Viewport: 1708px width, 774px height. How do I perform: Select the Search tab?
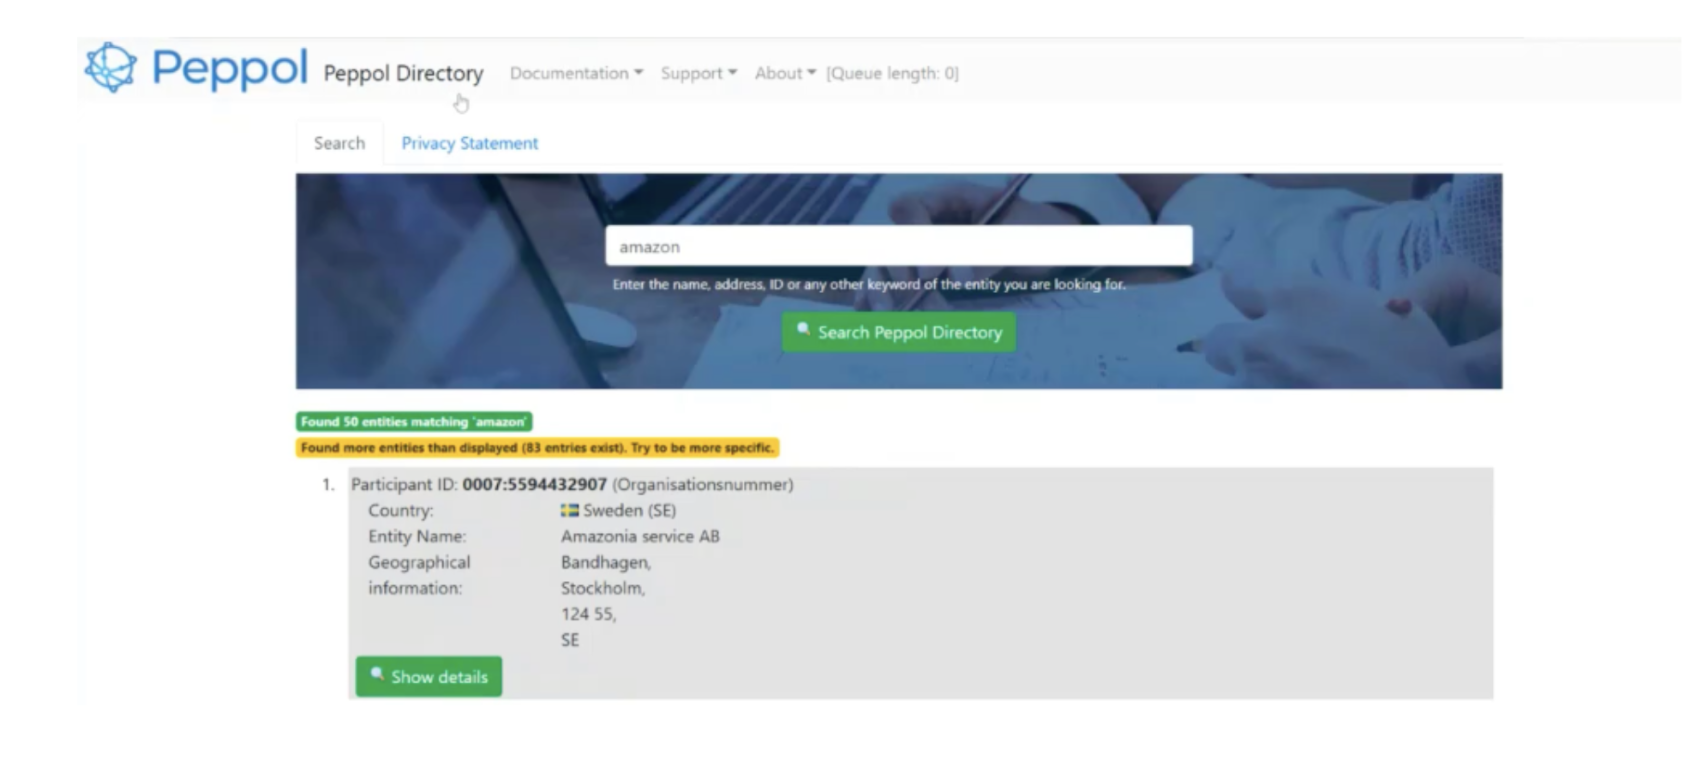coord(339,143)
